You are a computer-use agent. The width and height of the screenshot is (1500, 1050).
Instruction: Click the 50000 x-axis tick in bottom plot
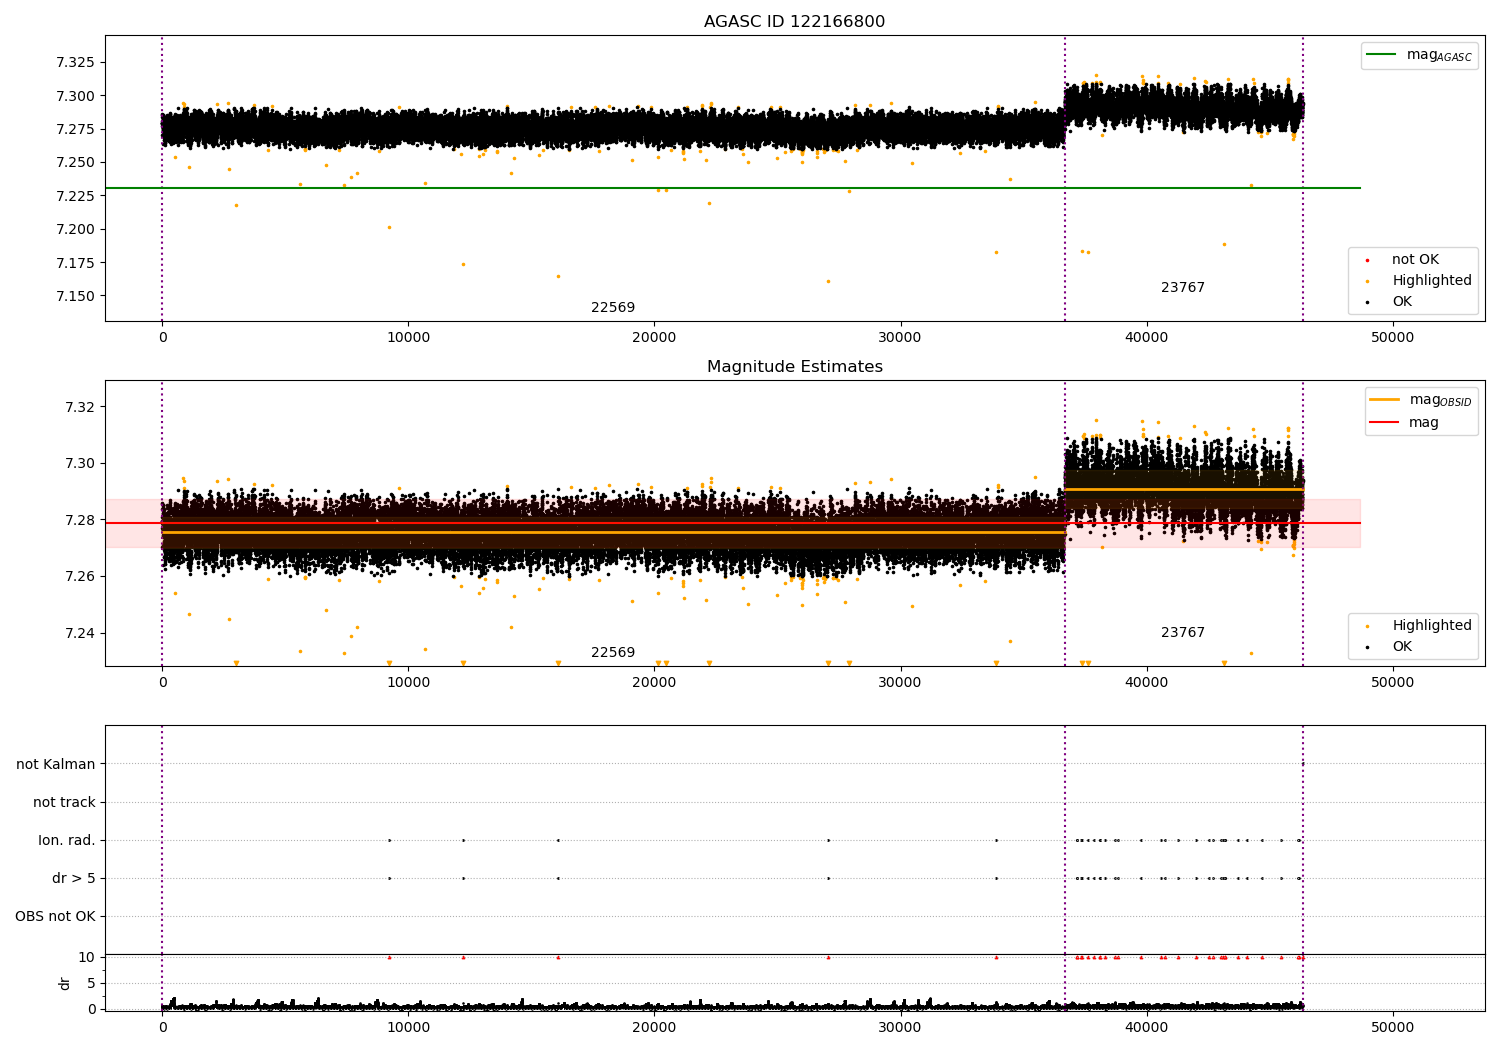[1392, 1027]
